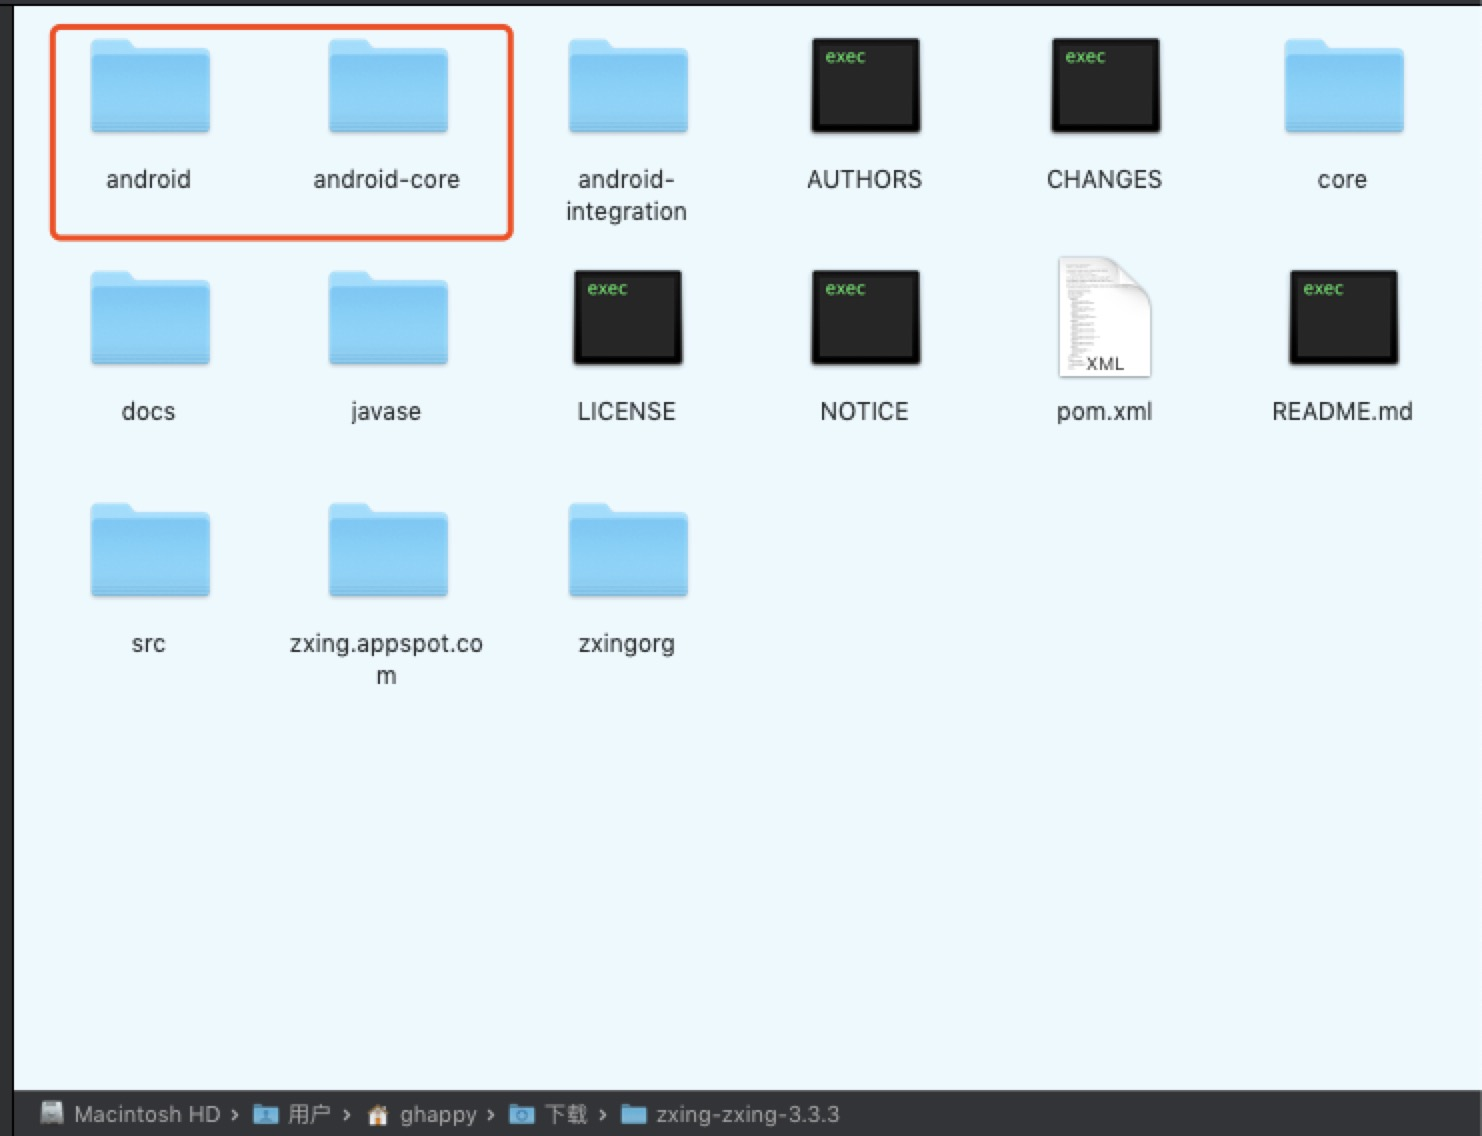1482x1136 pixels.
Task: Click the arrow between ghappy and 下载
Action: pyautogui.click(x=490, y=1114)
